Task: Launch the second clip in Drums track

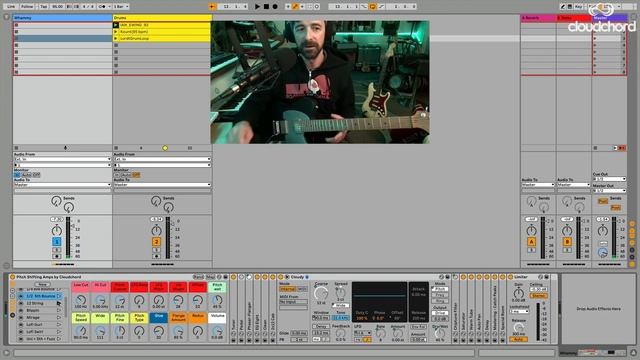Action: (116, 31)
